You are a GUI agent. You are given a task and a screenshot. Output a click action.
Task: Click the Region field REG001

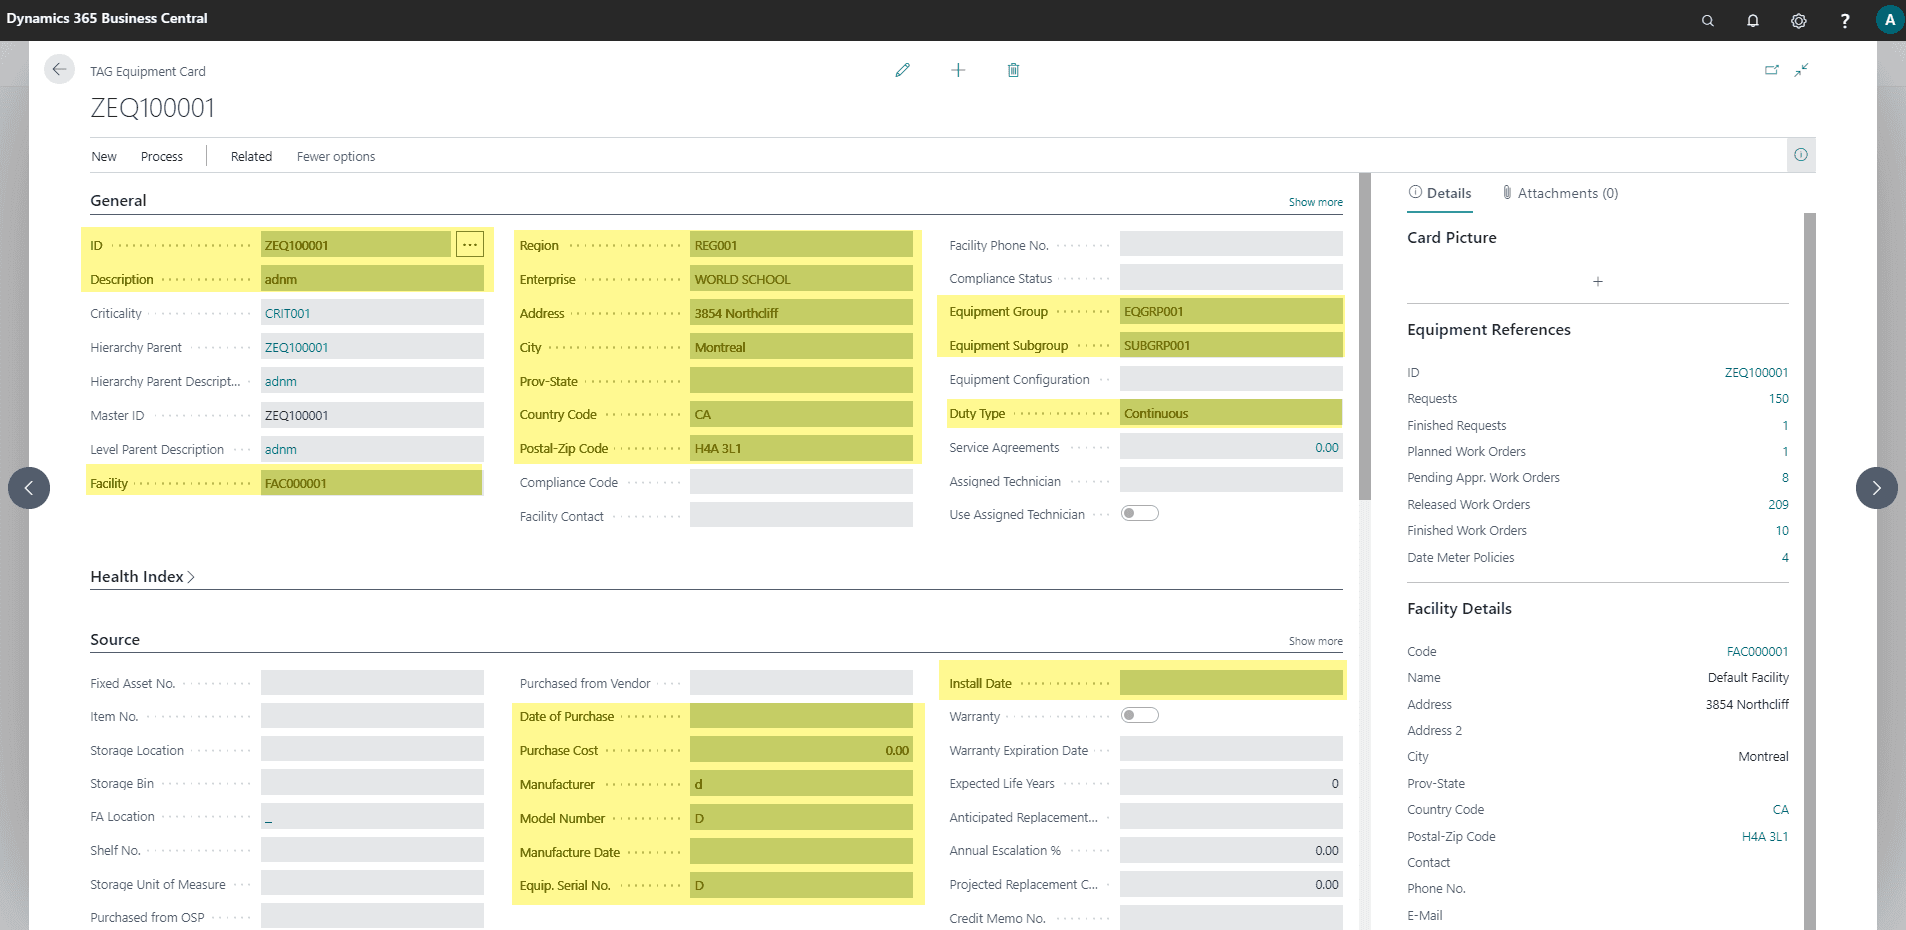click(x=801, y=245)
